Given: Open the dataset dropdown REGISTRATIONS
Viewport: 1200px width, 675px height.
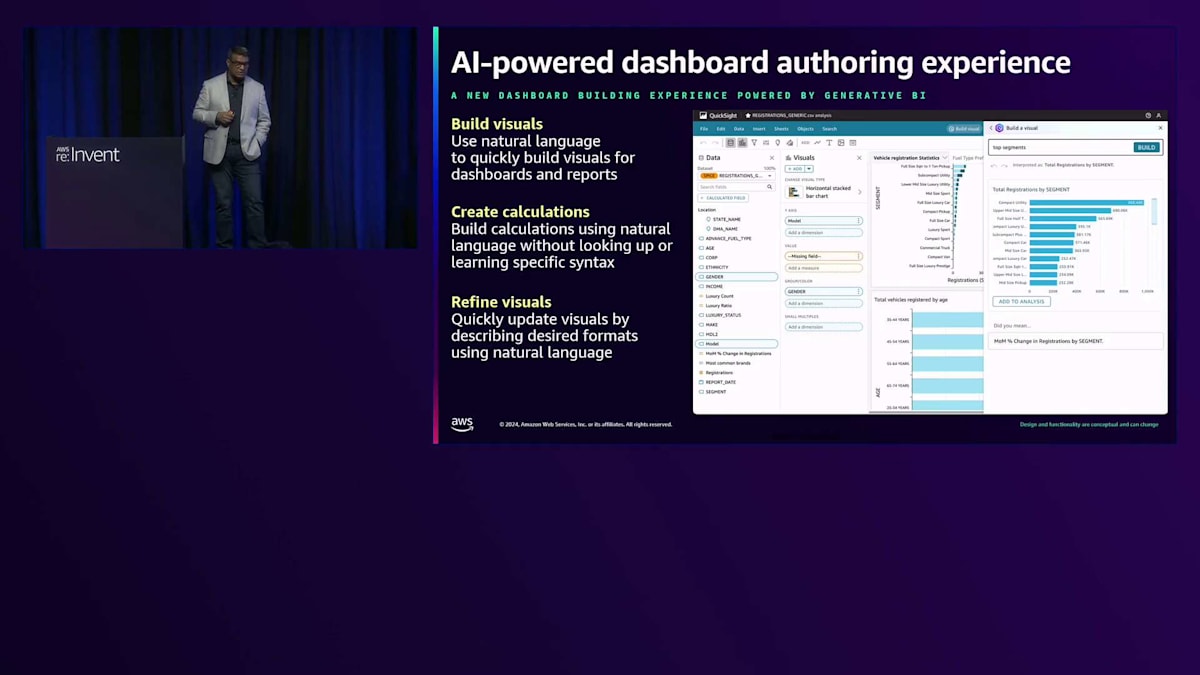Looking at the screenshot, I should click(x=736, y=175).
